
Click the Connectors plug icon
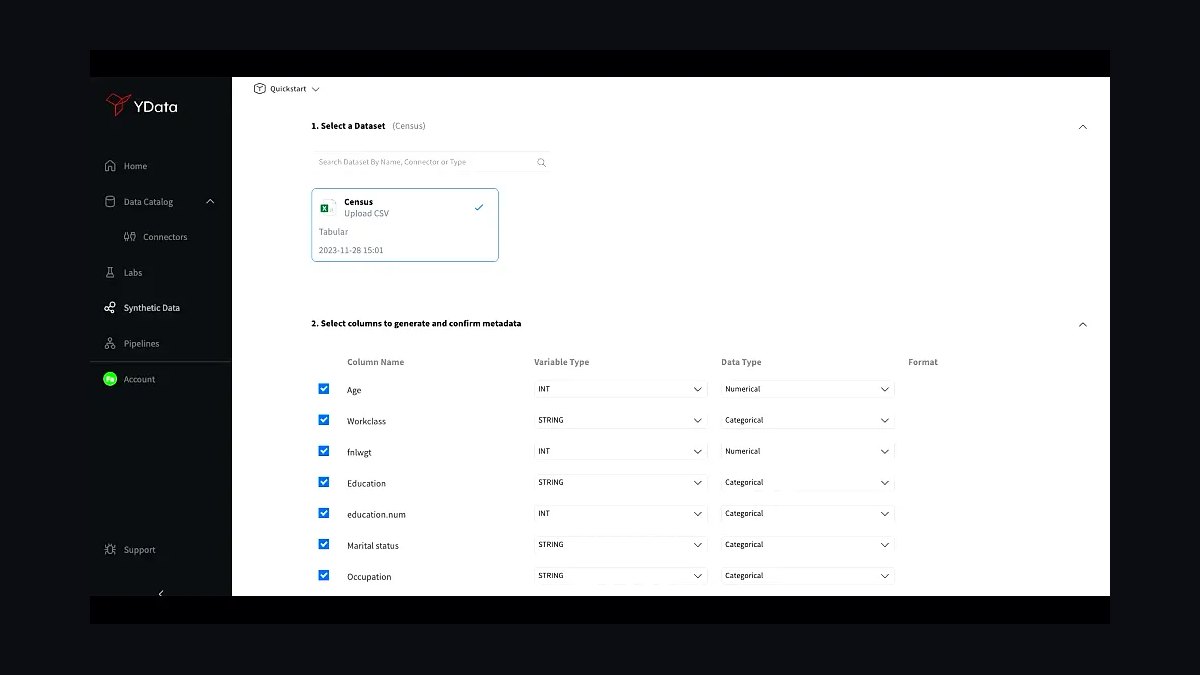click(130, 237)
